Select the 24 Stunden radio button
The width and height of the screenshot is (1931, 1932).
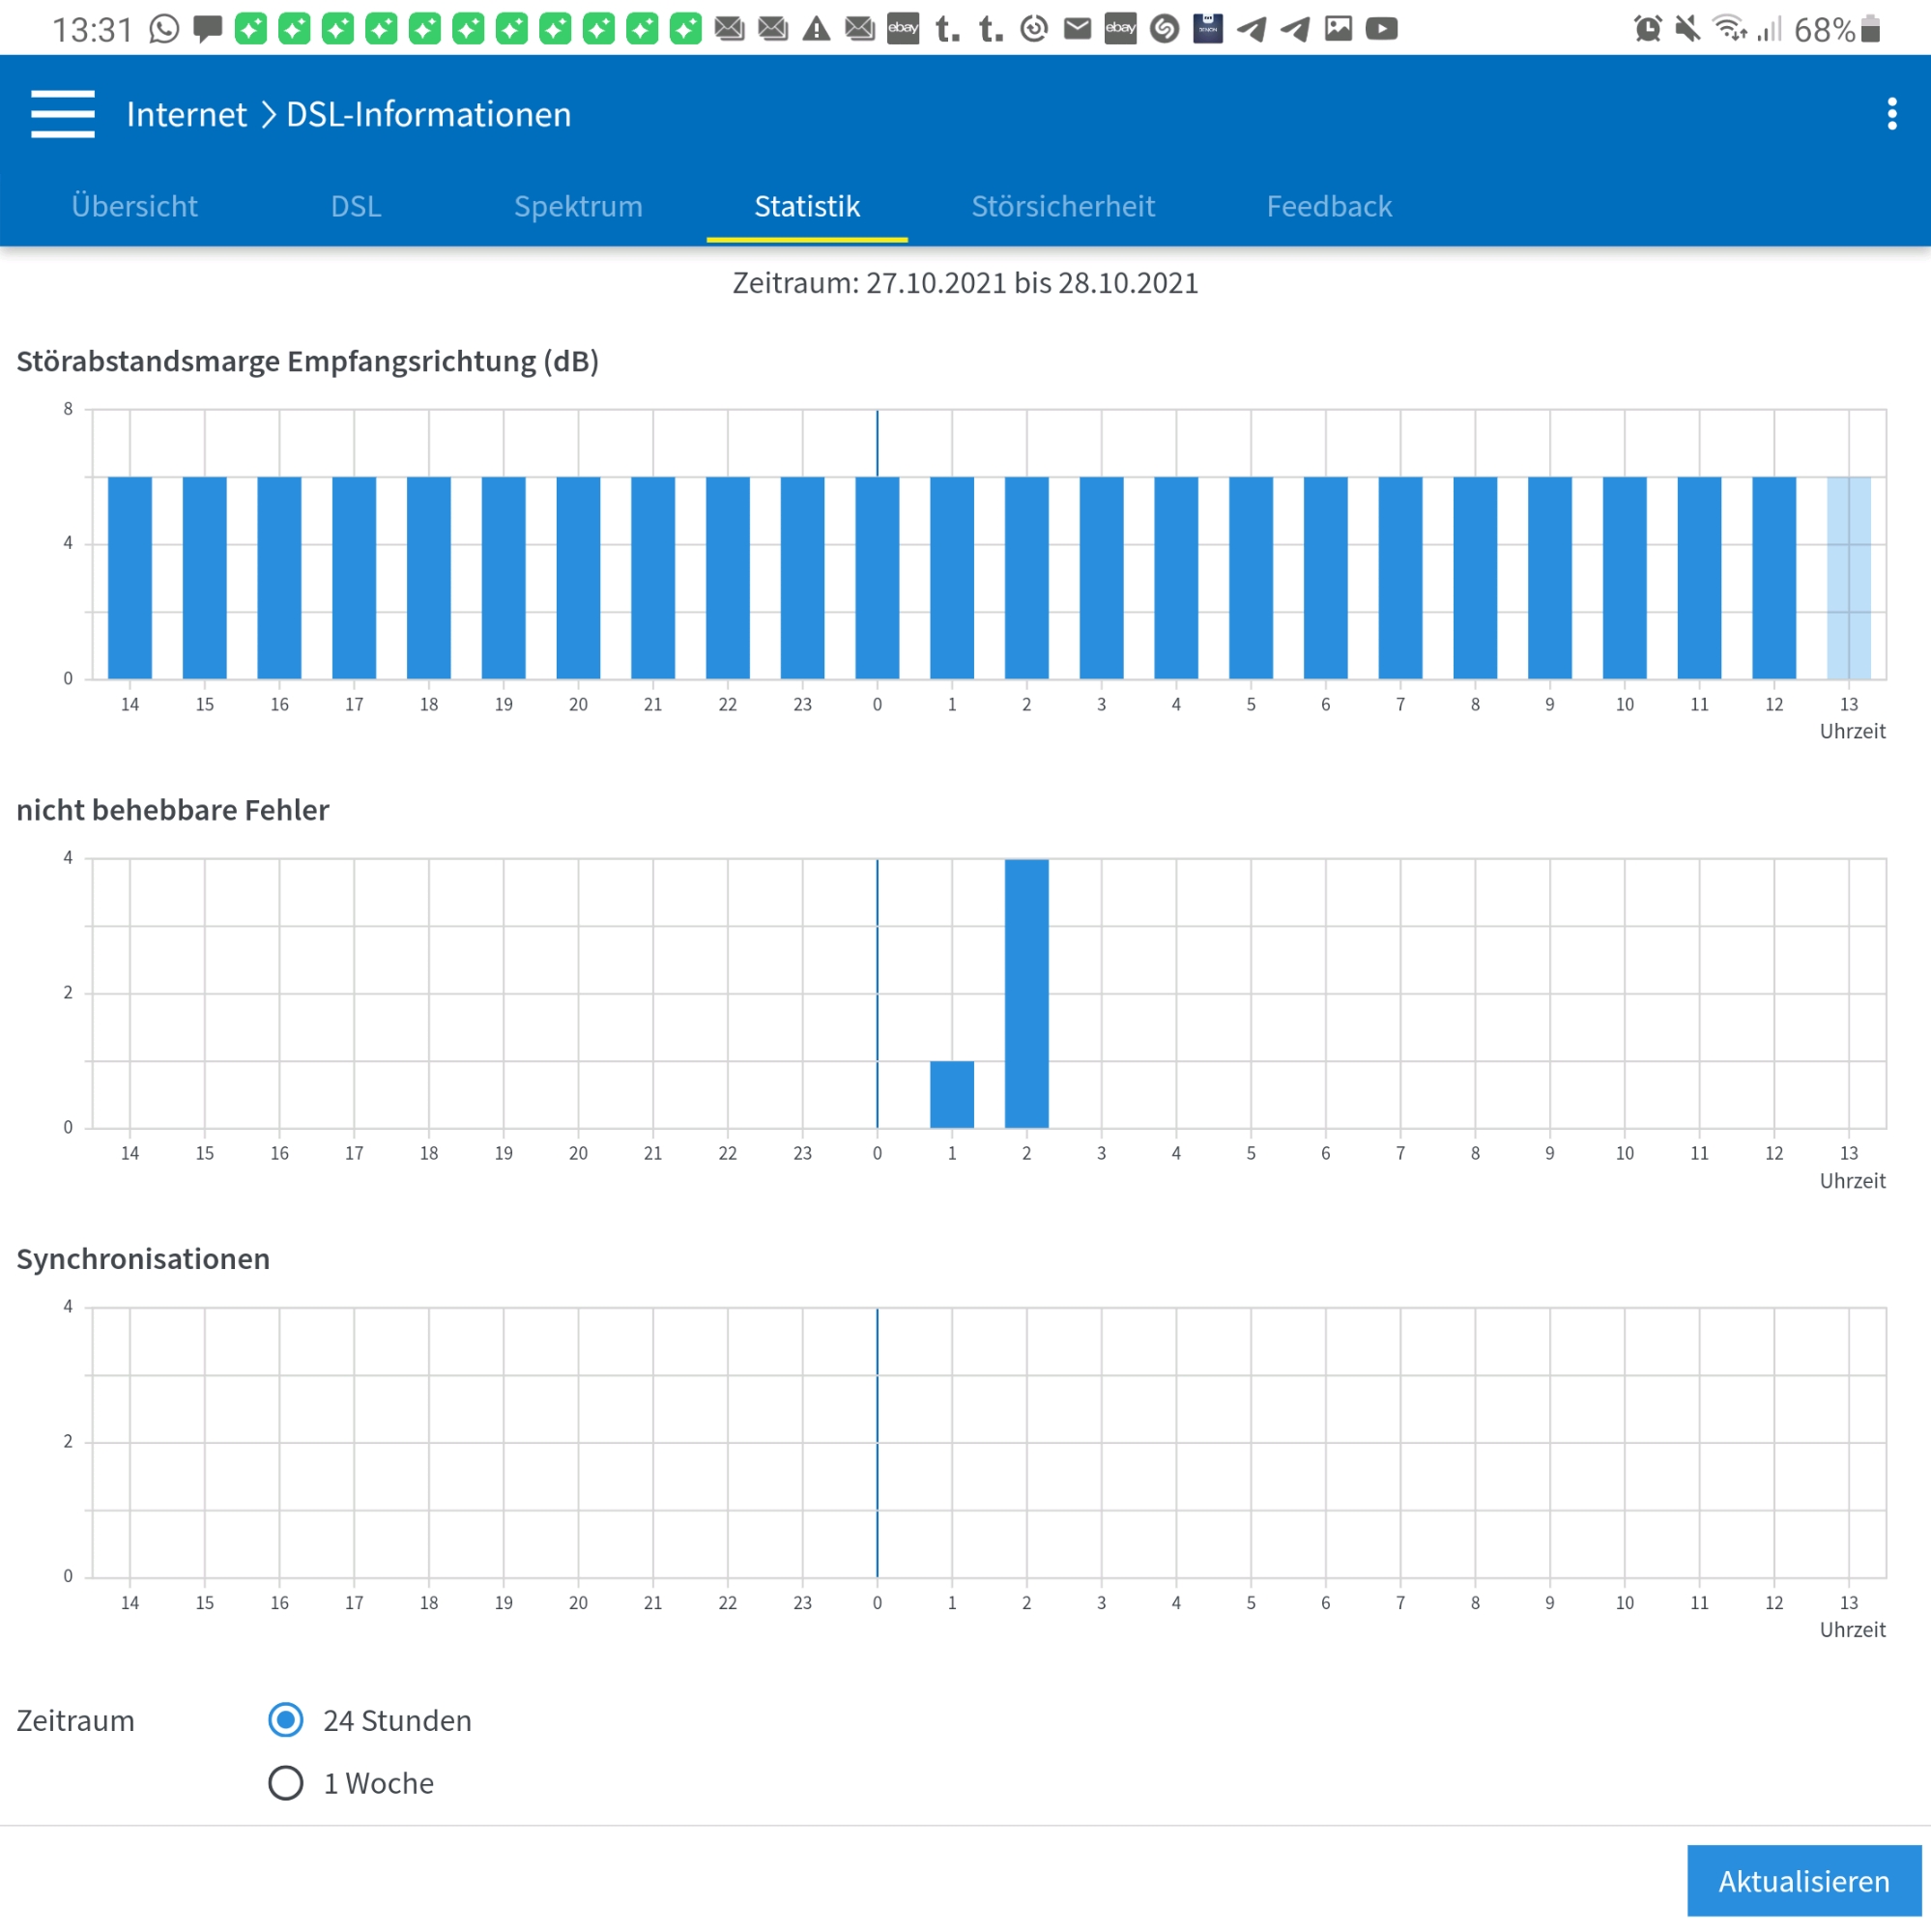coord(286,1720)
